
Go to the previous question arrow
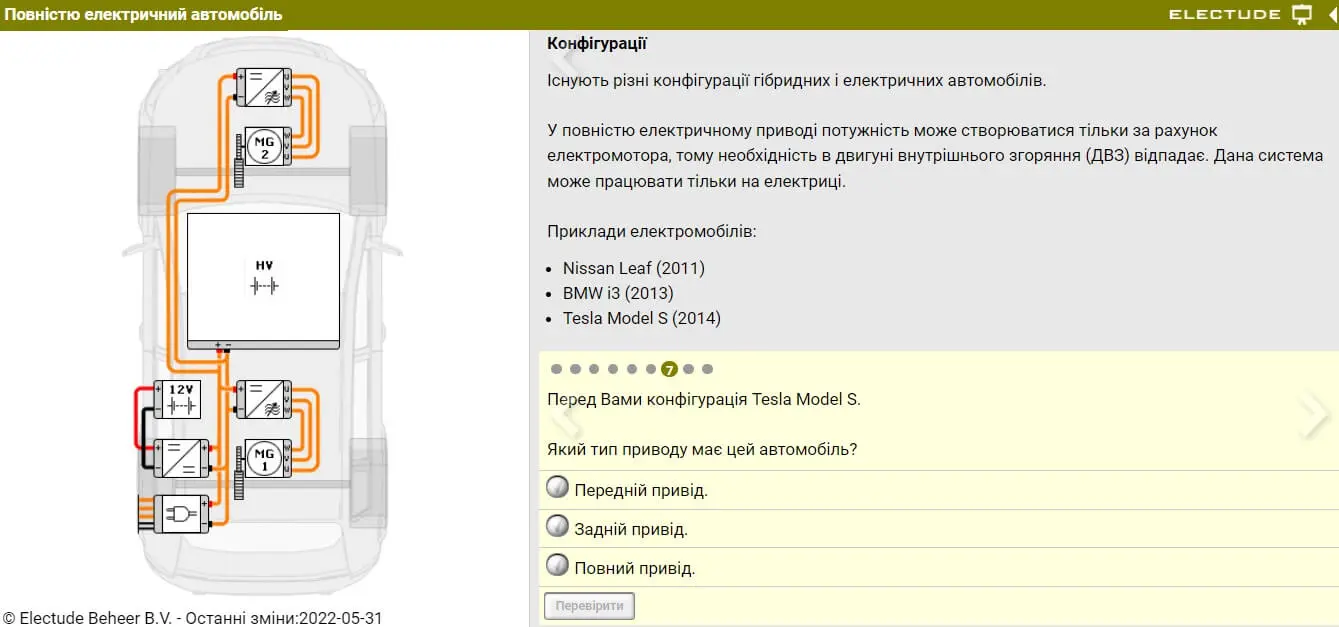click(x=566, y=414)
